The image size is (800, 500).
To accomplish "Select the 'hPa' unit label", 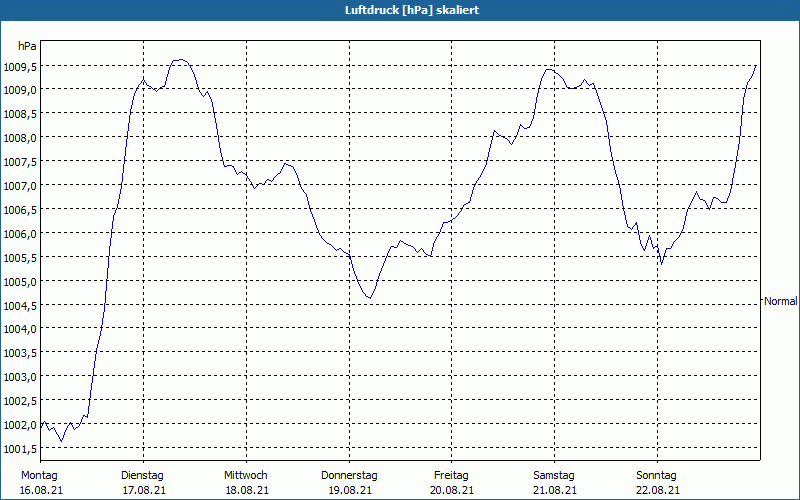I will (27, 46).
